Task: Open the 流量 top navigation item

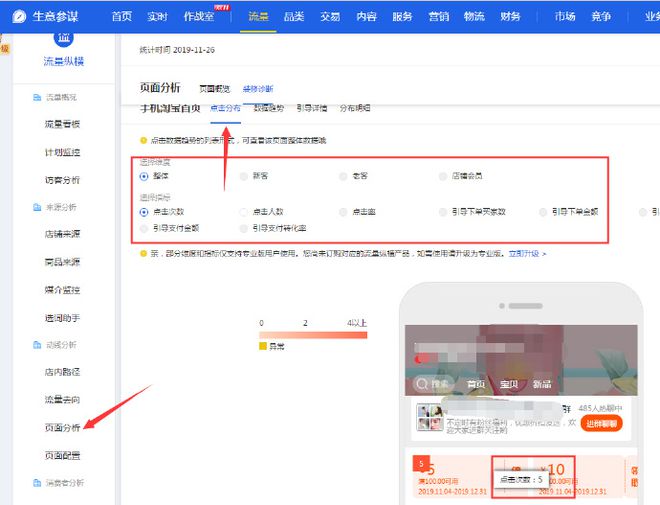Action: coord(258,17)
